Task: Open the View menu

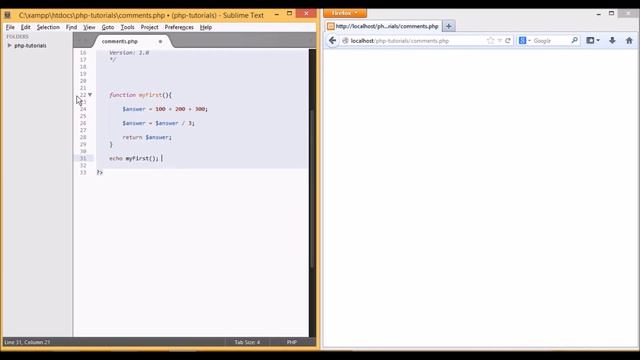Action: click(x=89, y=27)
